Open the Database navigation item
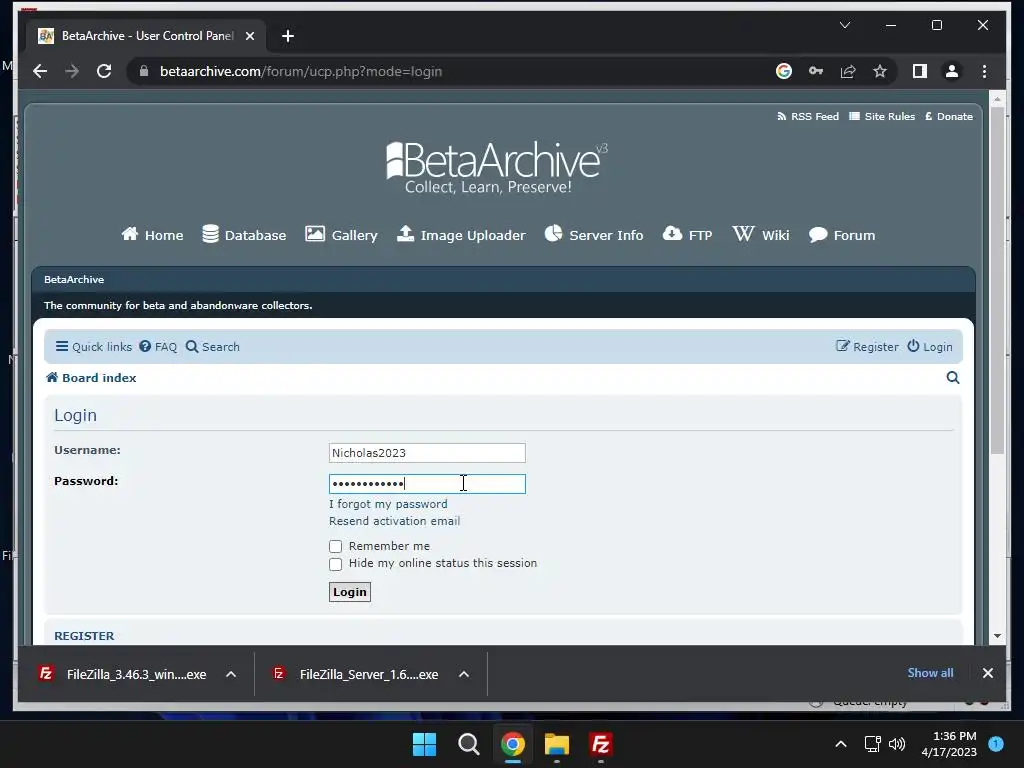The image size is (1024, 768). tap(244, 234)
